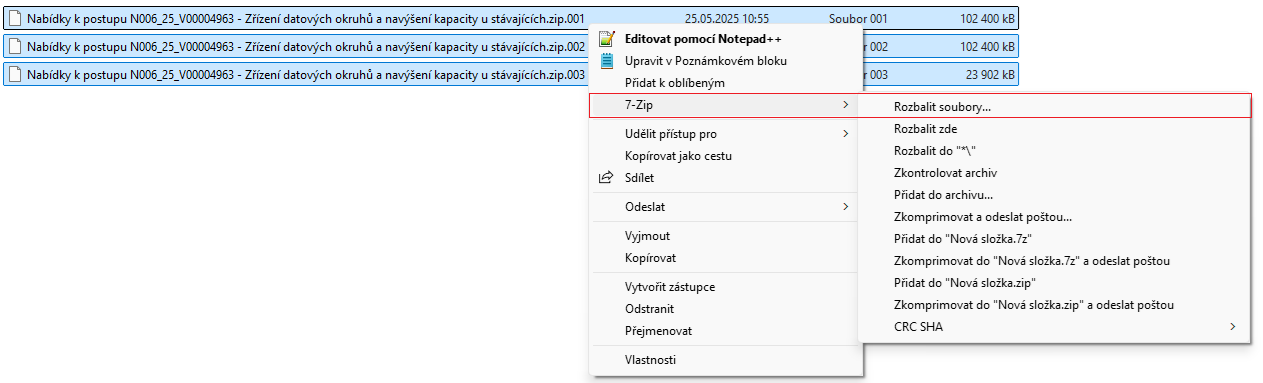Click the Notepad icon beside Upravit v Poznámkovém bloku
The image size is (1263, 383).
click(605, 61)
